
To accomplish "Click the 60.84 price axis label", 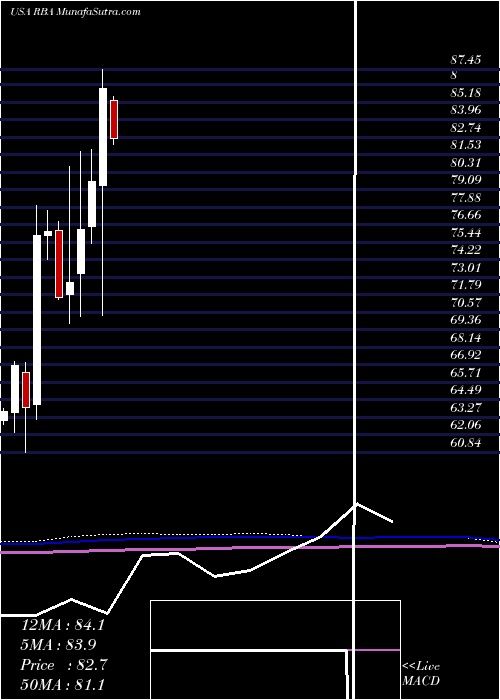I will [466, 442].
